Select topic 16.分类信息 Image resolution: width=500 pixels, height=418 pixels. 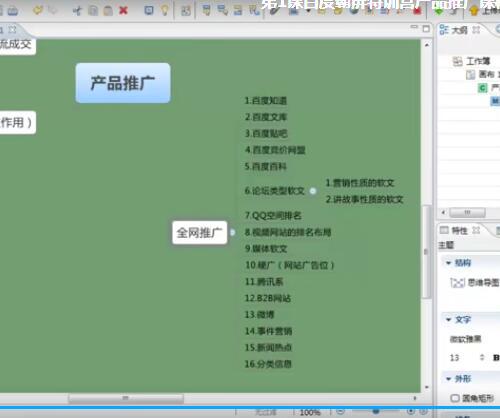[x=268, y=364]
